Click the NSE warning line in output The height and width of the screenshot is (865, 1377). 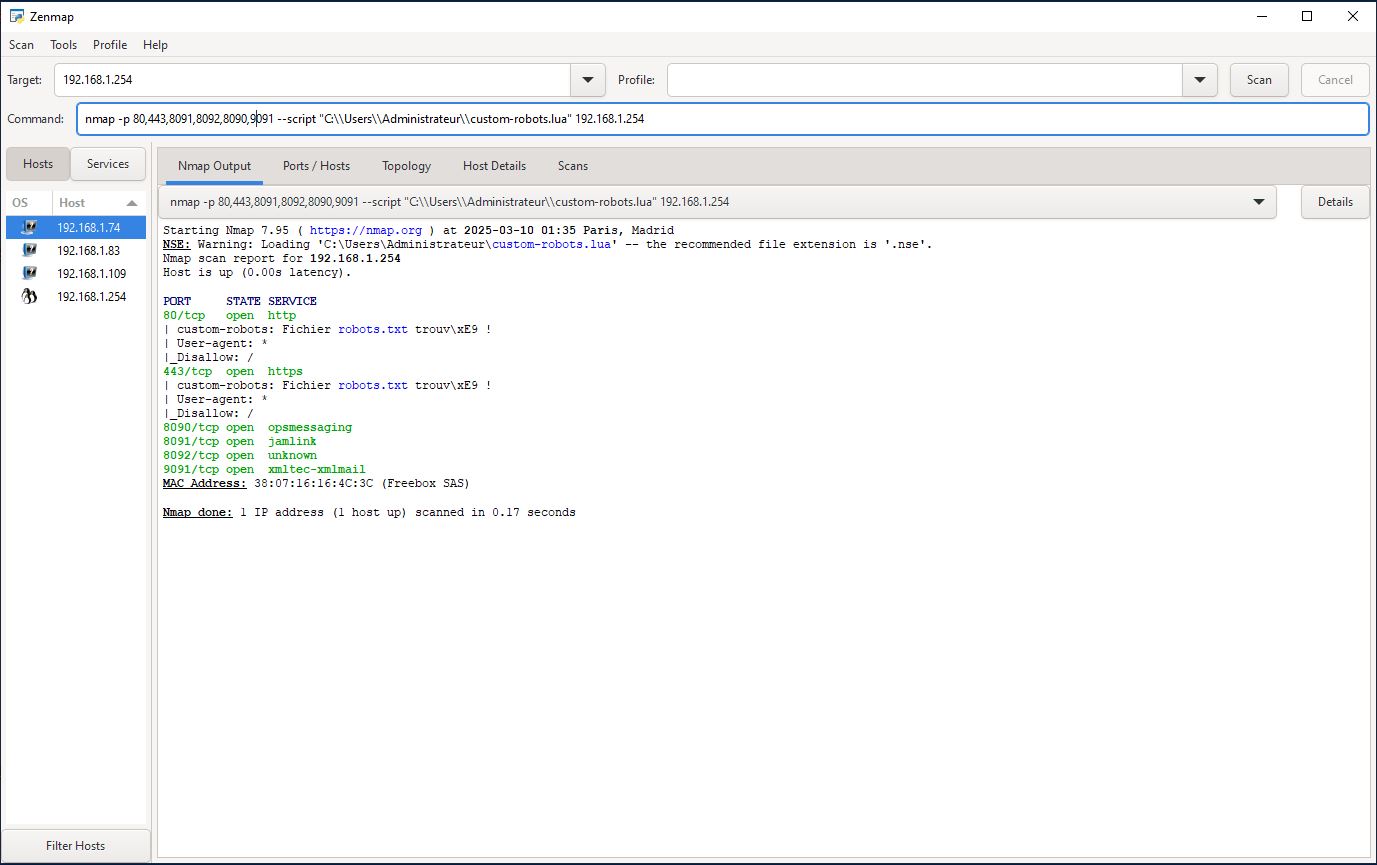point(547,244)
